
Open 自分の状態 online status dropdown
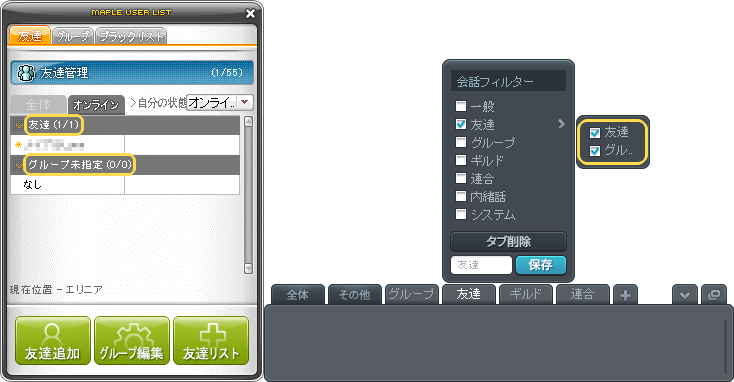tap(220, 103)
